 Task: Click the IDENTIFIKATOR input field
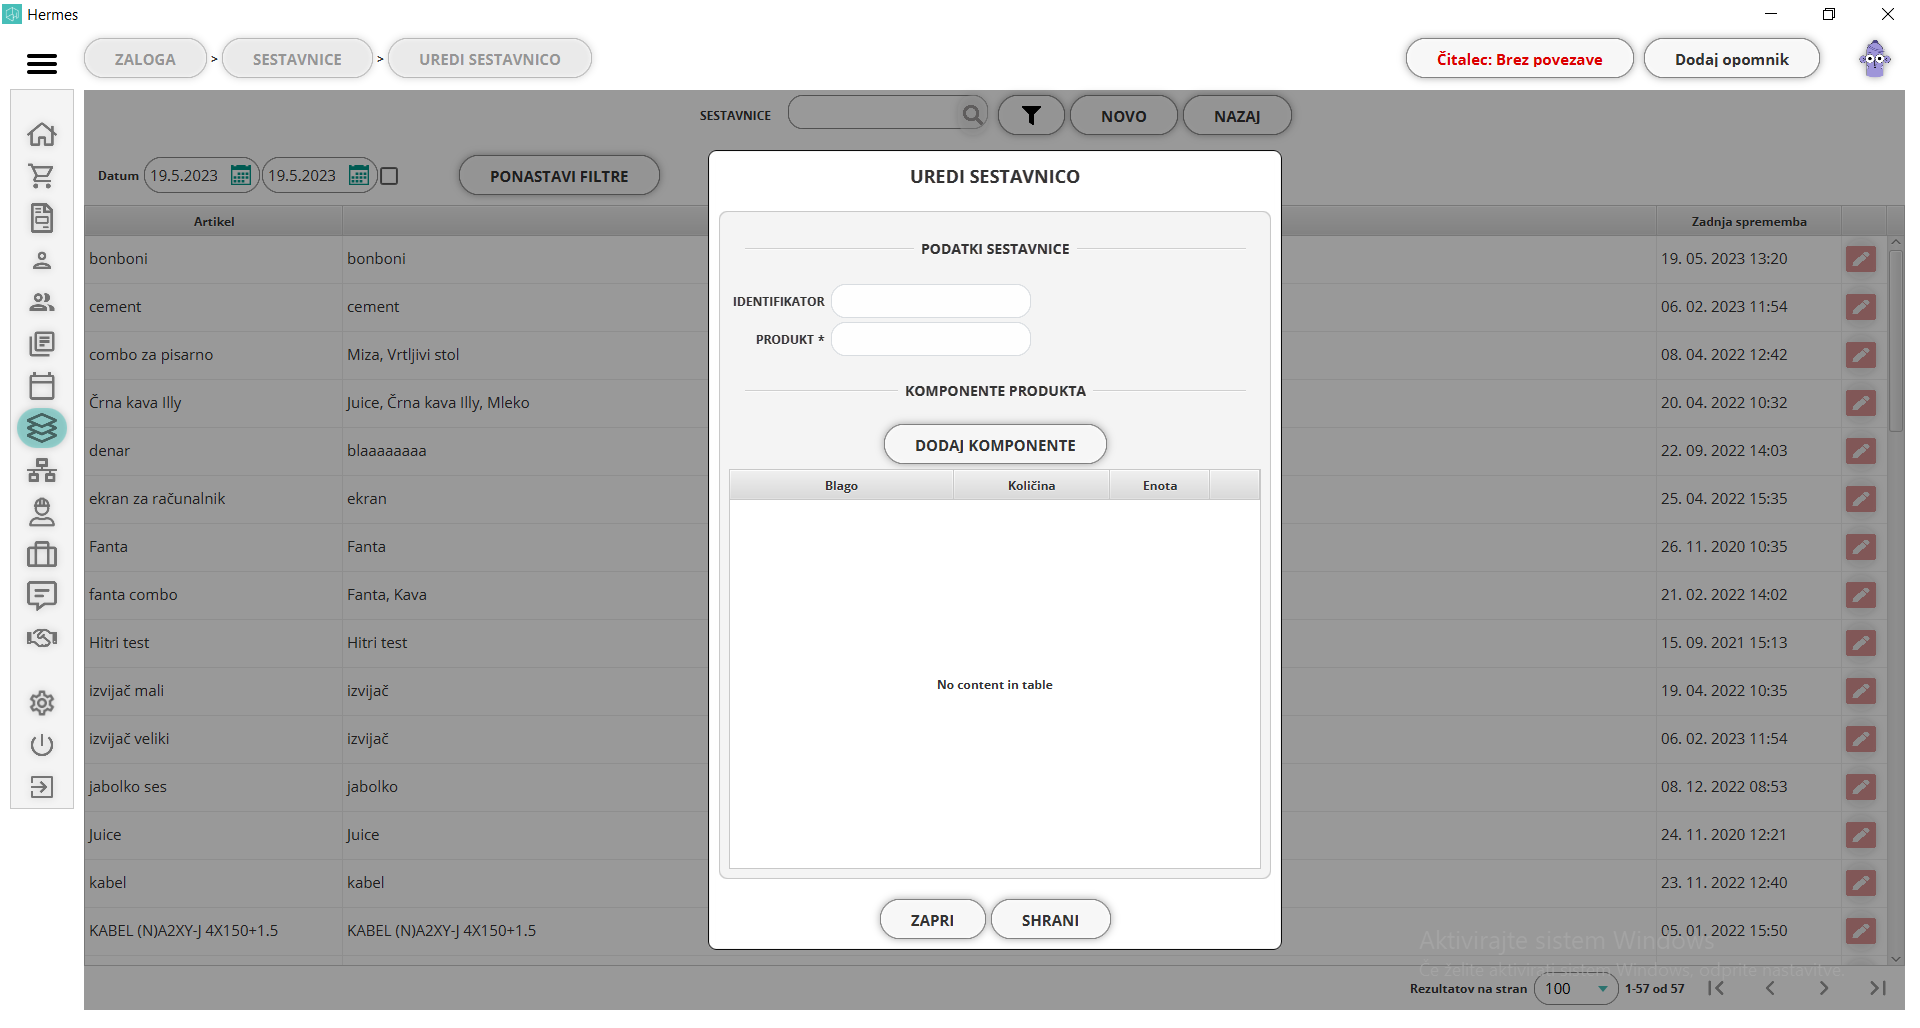click(931, 301)
